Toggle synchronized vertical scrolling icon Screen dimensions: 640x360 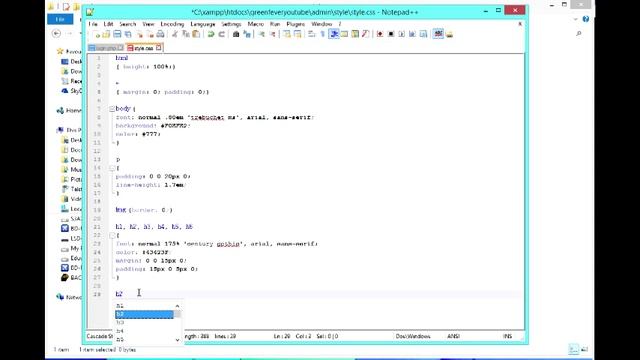point(287,34)
